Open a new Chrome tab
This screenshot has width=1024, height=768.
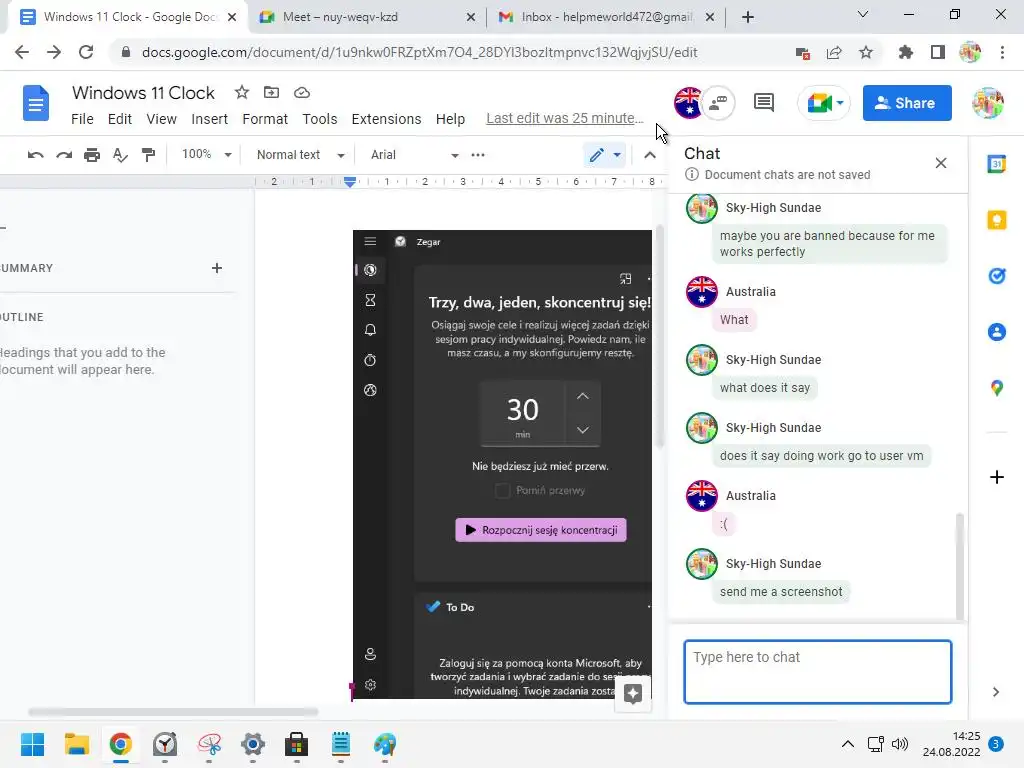748,17
